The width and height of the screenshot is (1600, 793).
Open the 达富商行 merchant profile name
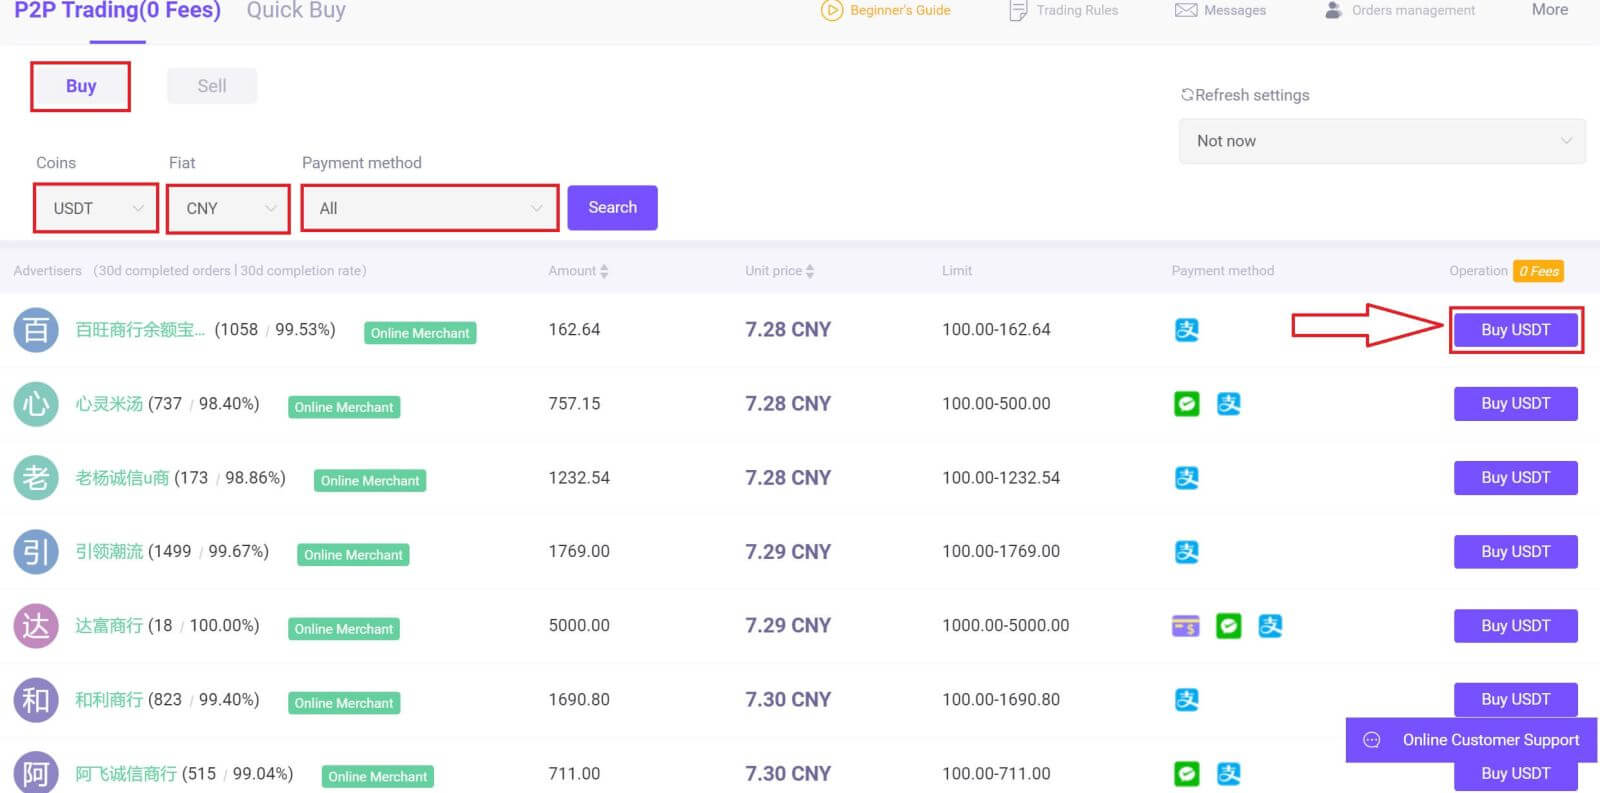pyautogui.click(x=109, y=626)
